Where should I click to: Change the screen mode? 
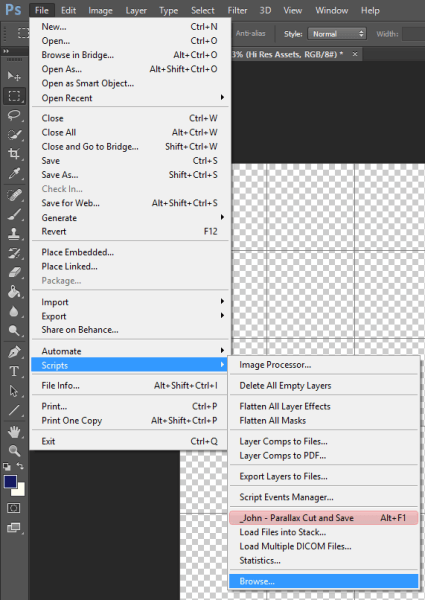click(14, 528)
